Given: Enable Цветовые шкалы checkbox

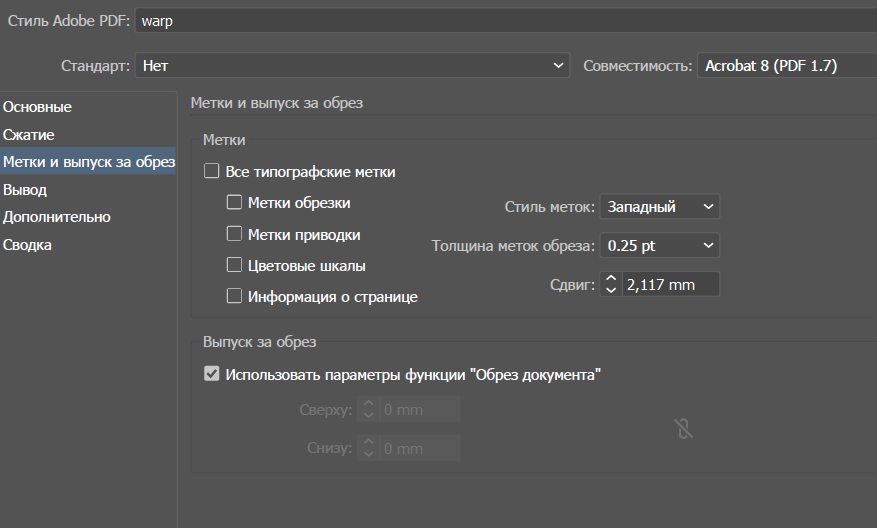Looking at the screenshot, I should pyautogui.click(x=235, y=266).
